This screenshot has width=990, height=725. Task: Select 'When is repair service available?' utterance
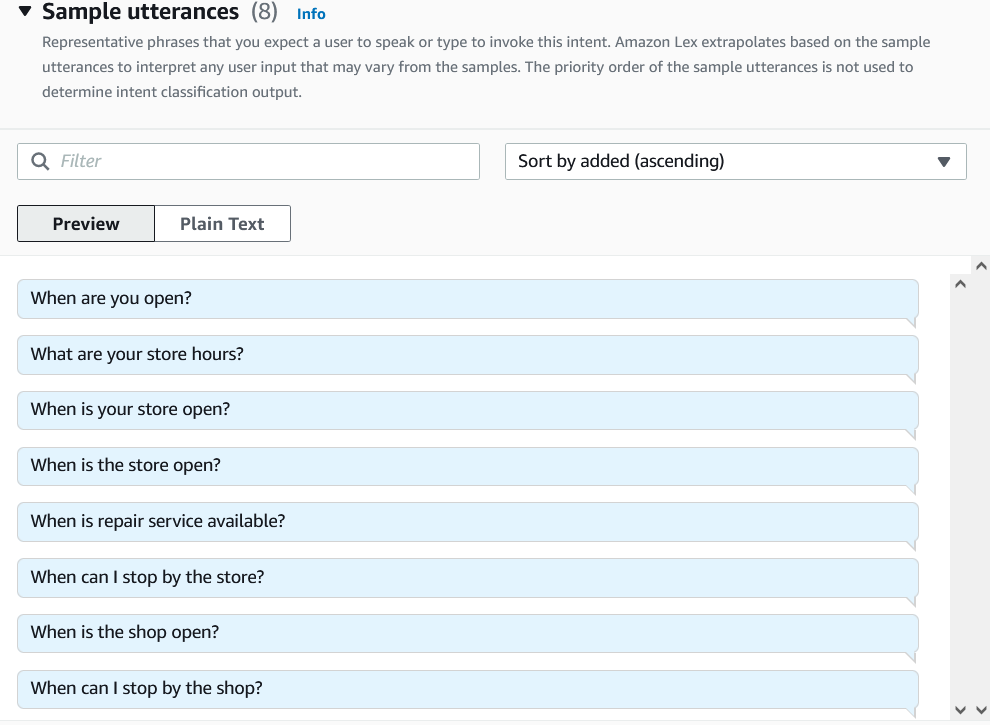pos(467,522)
